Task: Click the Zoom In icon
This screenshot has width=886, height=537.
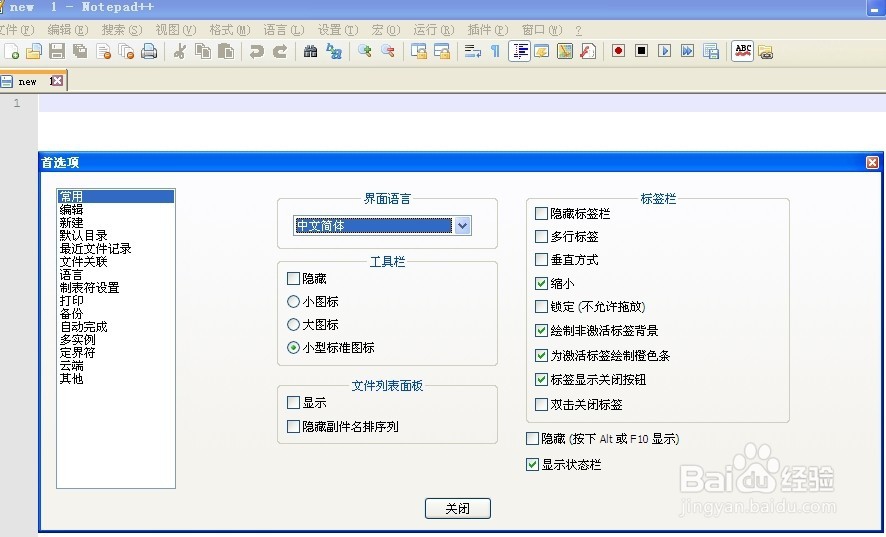Action: [x=364, y=51]
